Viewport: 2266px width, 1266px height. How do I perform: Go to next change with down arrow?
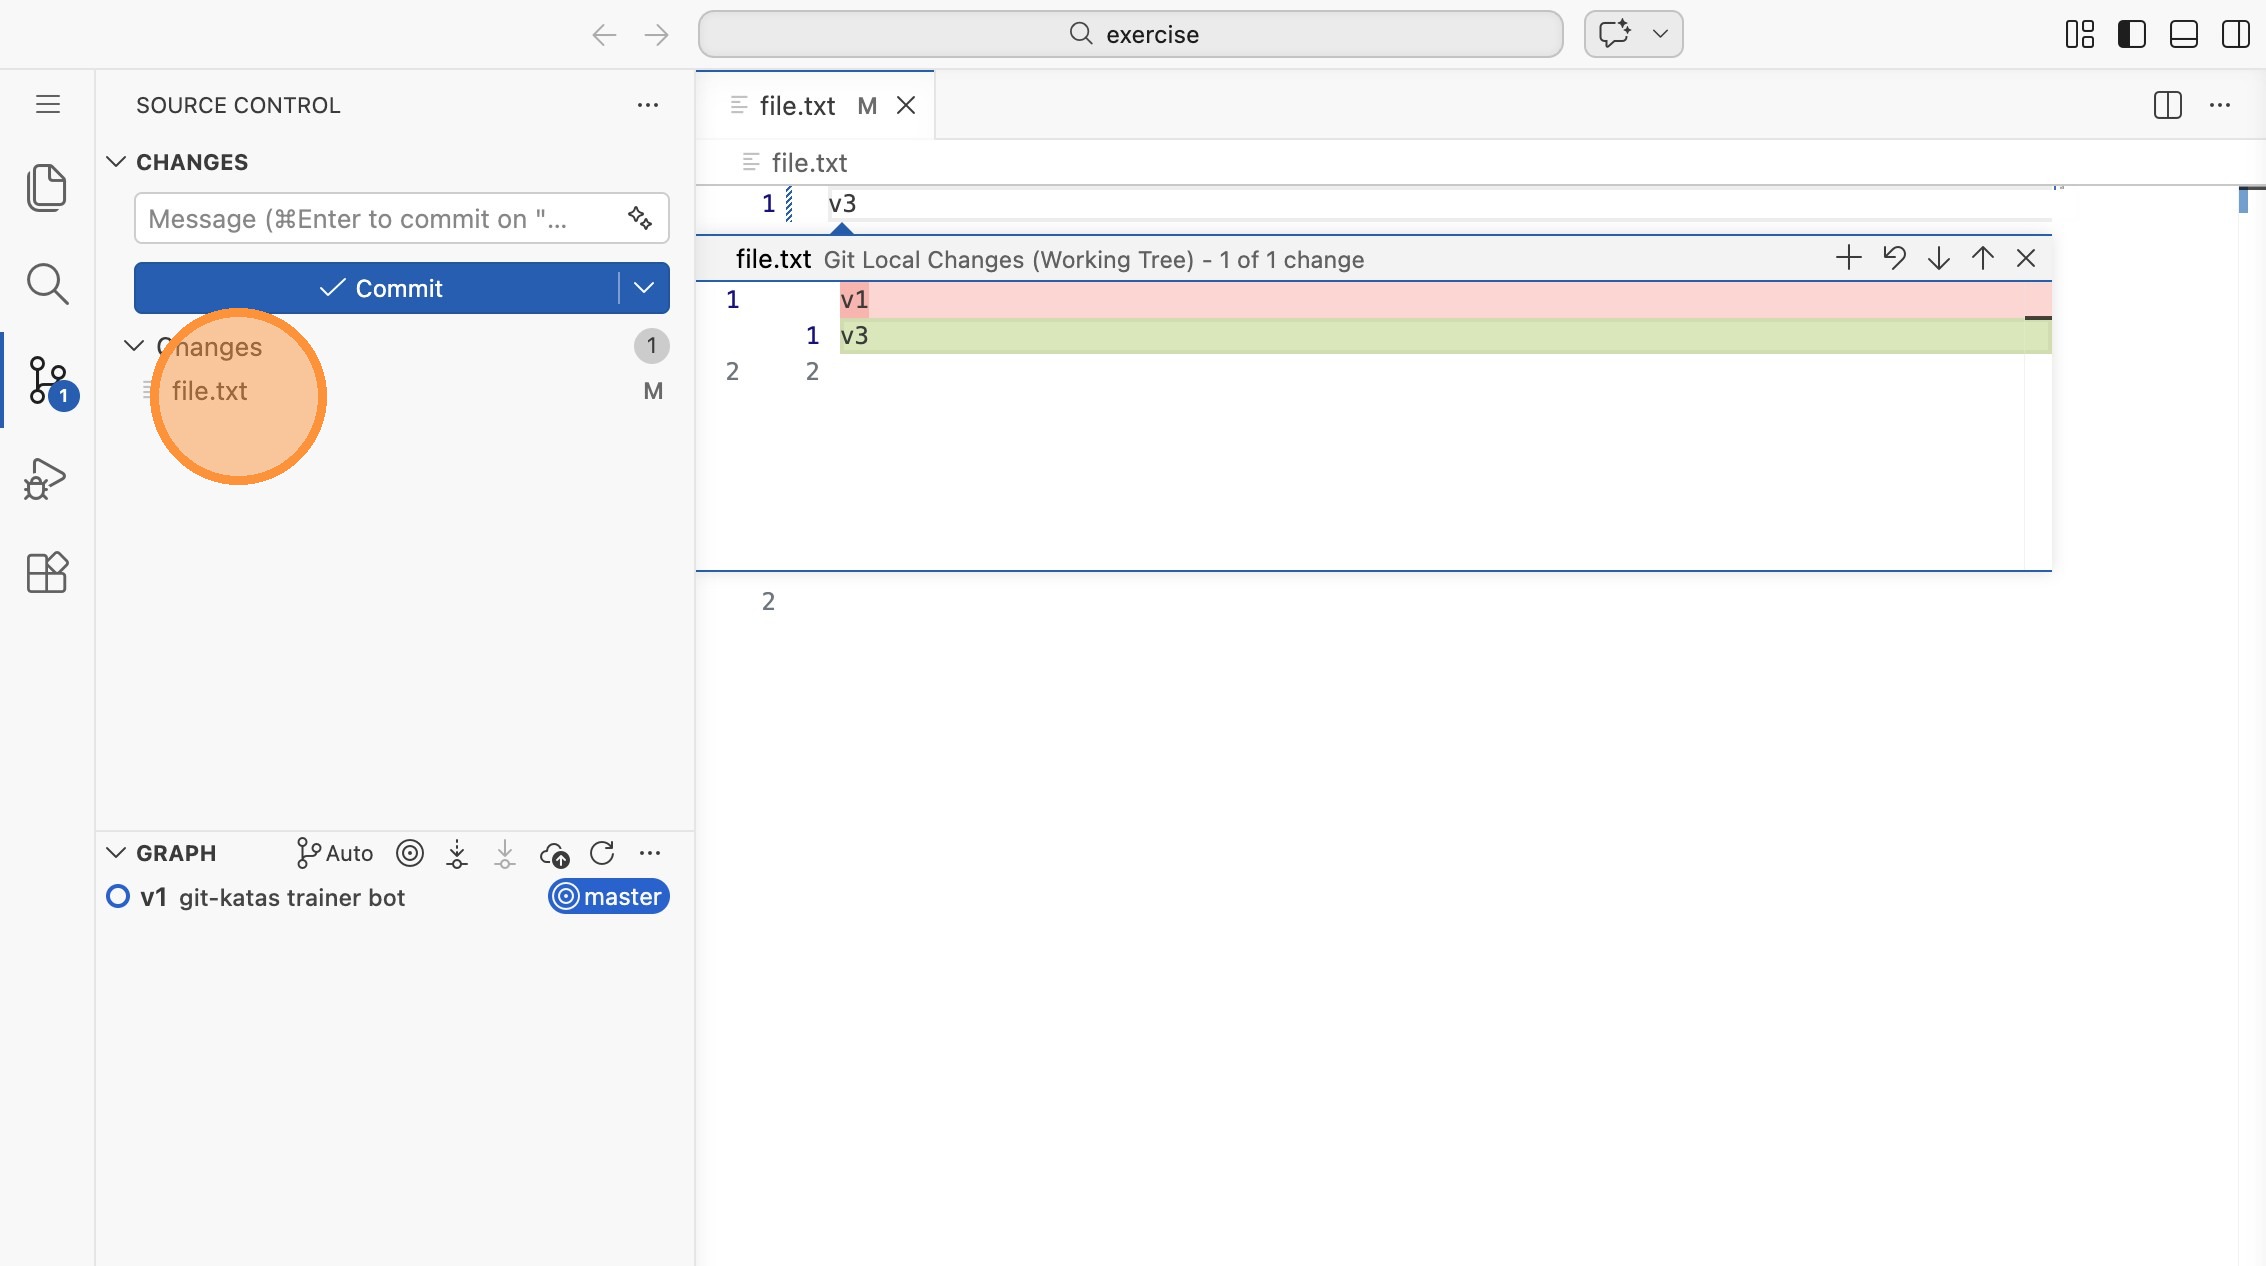[1938, 258]
